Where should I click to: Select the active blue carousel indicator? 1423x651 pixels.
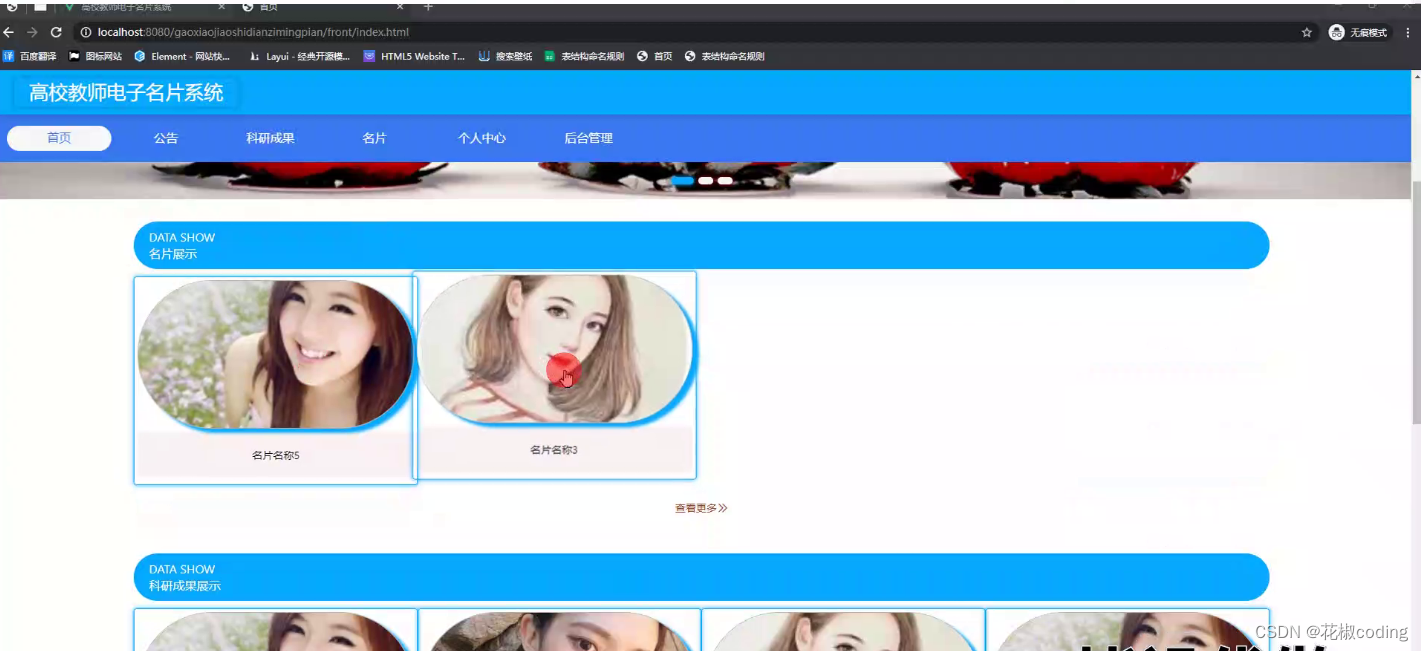683,181
